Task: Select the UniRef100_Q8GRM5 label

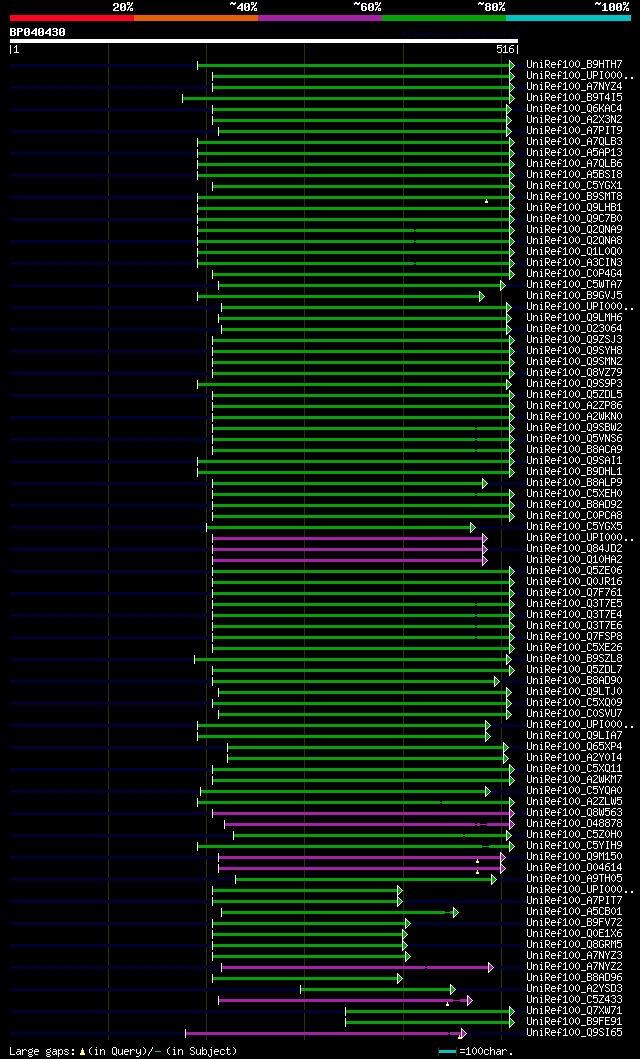Action: coord(575,945)
